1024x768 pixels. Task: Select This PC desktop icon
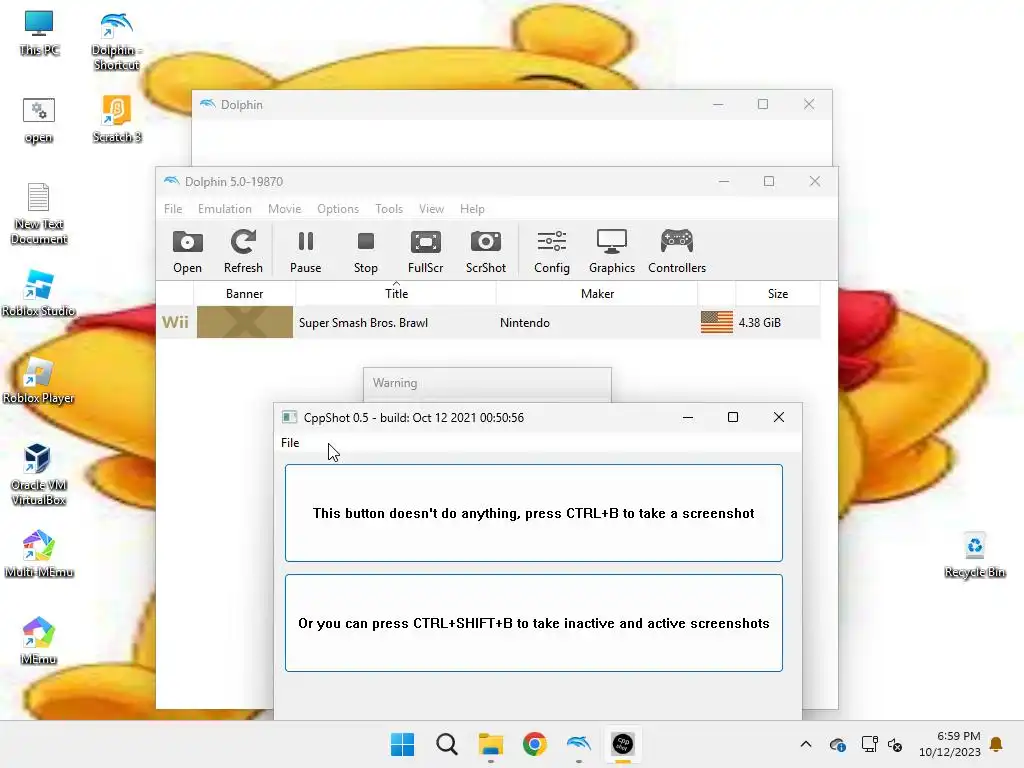pos(39,34)
